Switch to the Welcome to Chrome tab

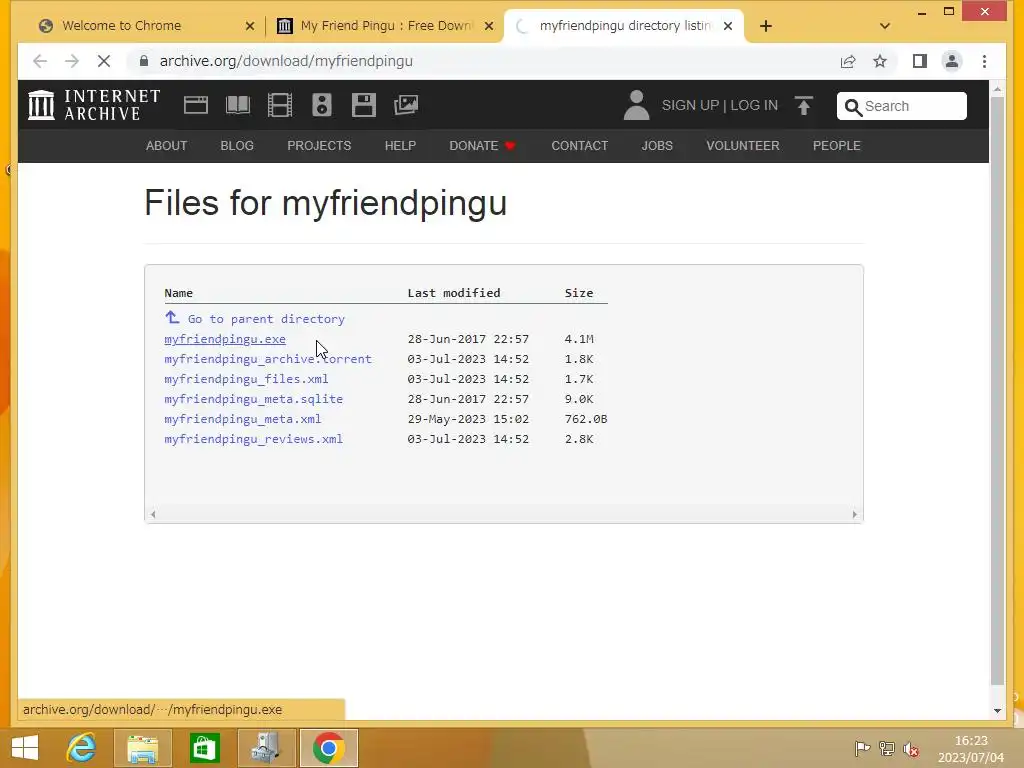pyautogui.click(x=146, y=26)
